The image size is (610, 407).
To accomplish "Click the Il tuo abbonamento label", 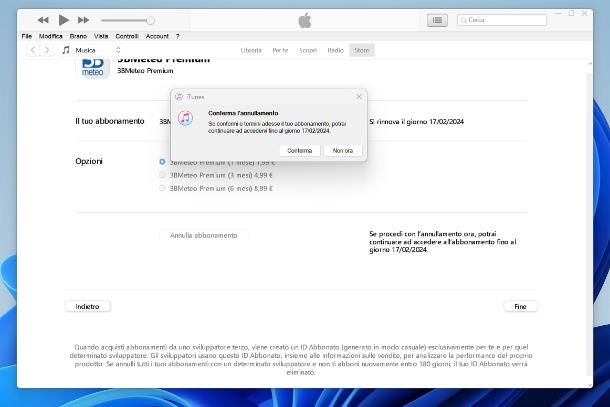I will [x=110, y=121].
